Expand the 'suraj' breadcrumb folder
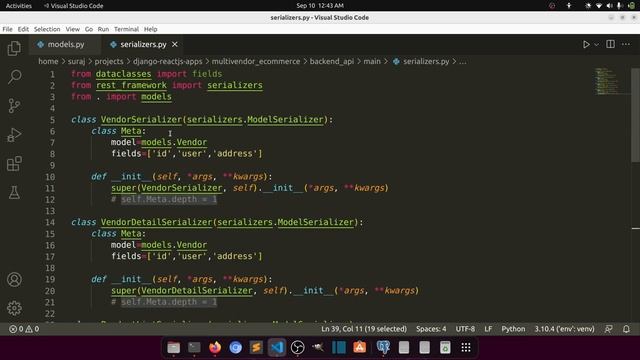Image resolution: width=640 pixels, height=360 pixels. pyautogui.click(x=76, y=62)
